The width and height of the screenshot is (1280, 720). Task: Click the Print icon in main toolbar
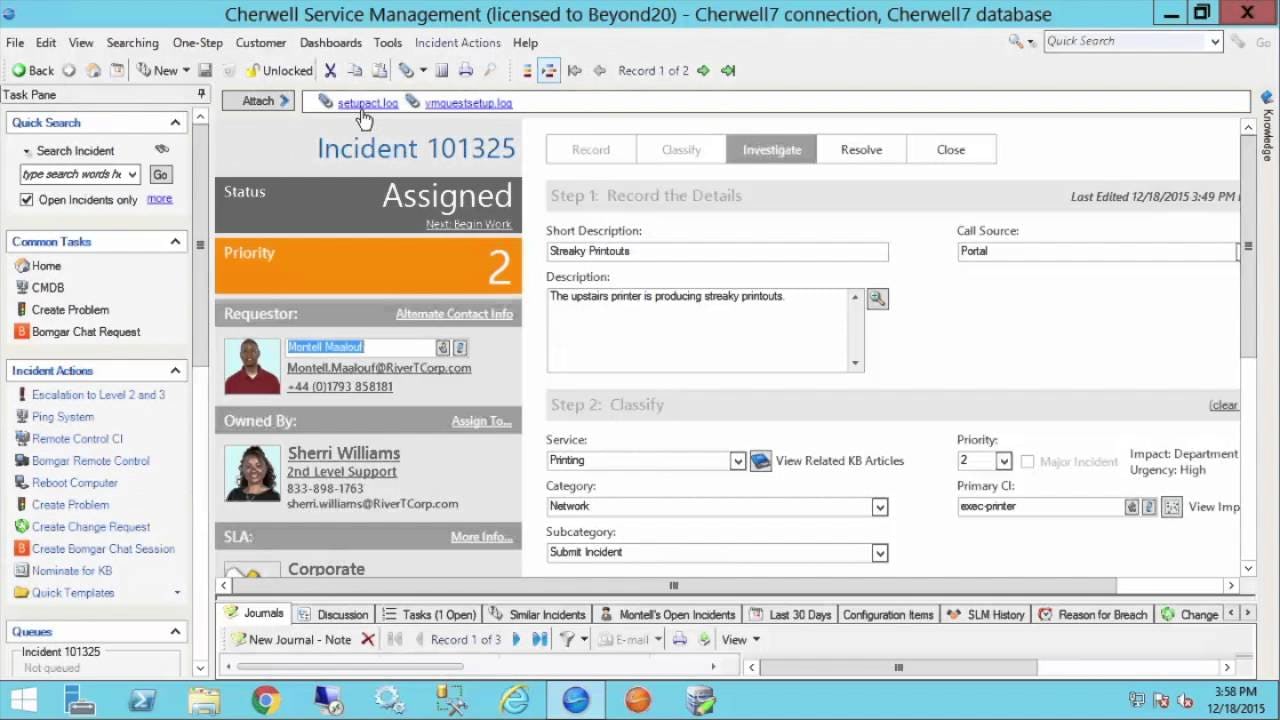point(466,71)
